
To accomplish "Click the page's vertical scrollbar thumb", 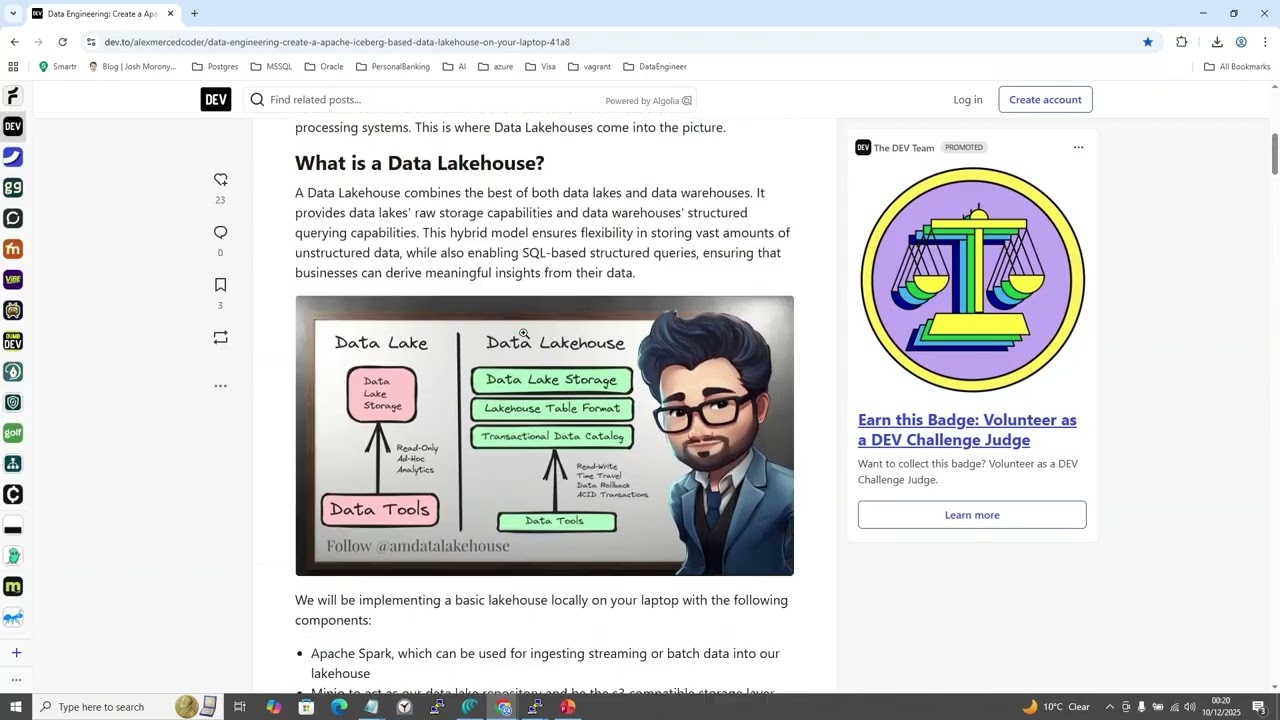I will [1275, 153].
